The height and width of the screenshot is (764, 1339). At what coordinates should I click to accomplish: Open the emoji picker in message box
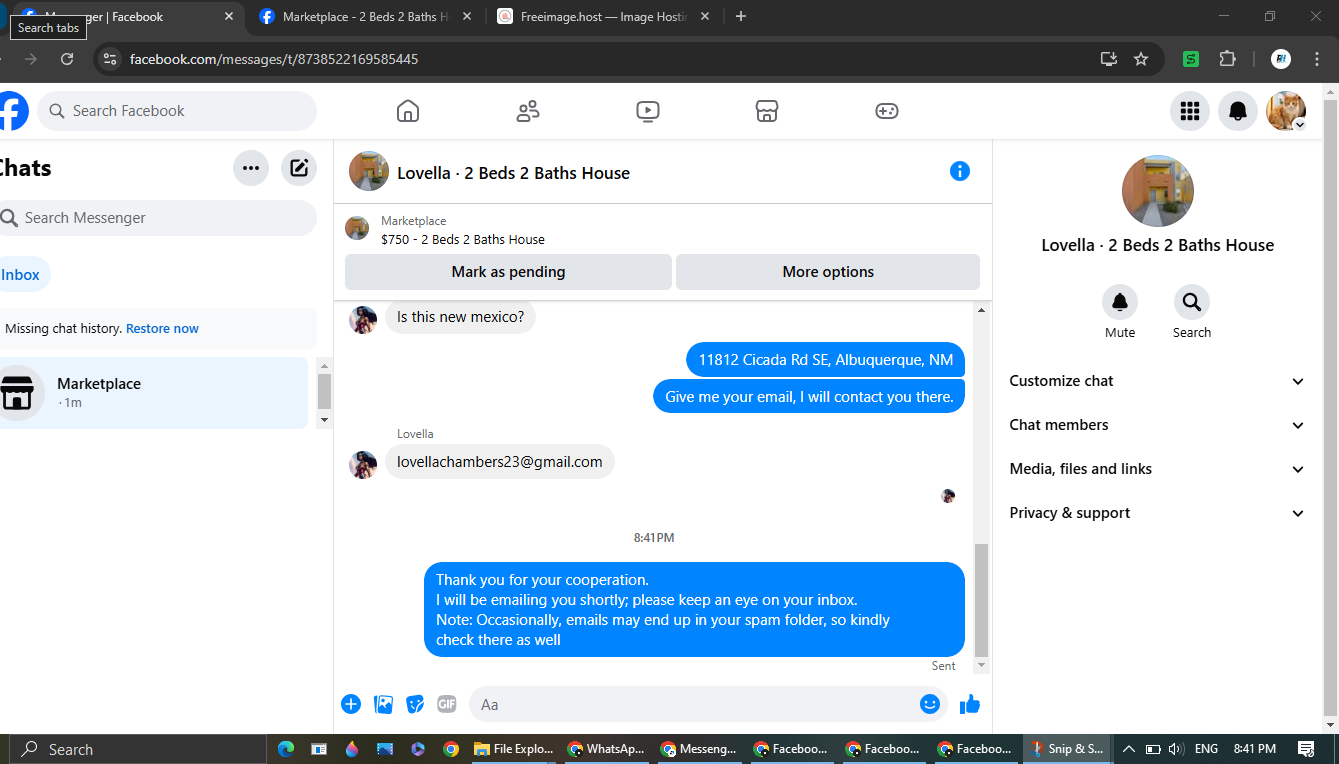[x=930, y=704]
